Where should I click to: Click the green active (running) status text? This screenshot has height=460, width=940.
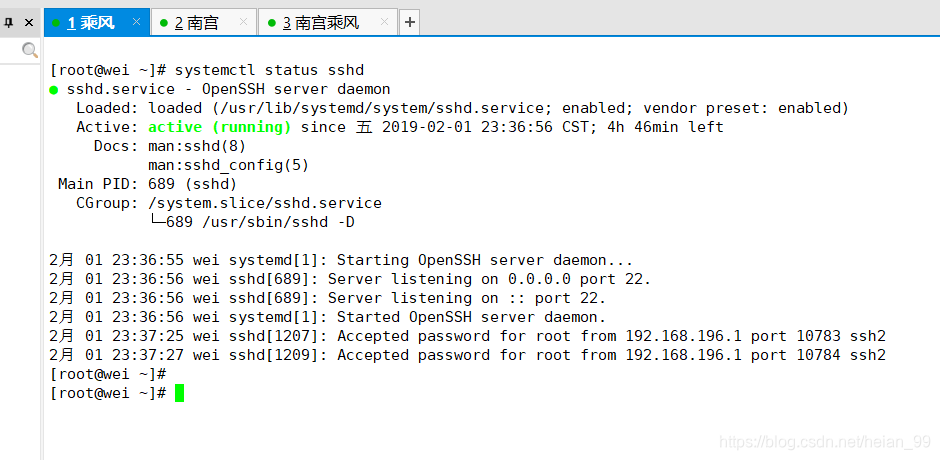(220, 127)
